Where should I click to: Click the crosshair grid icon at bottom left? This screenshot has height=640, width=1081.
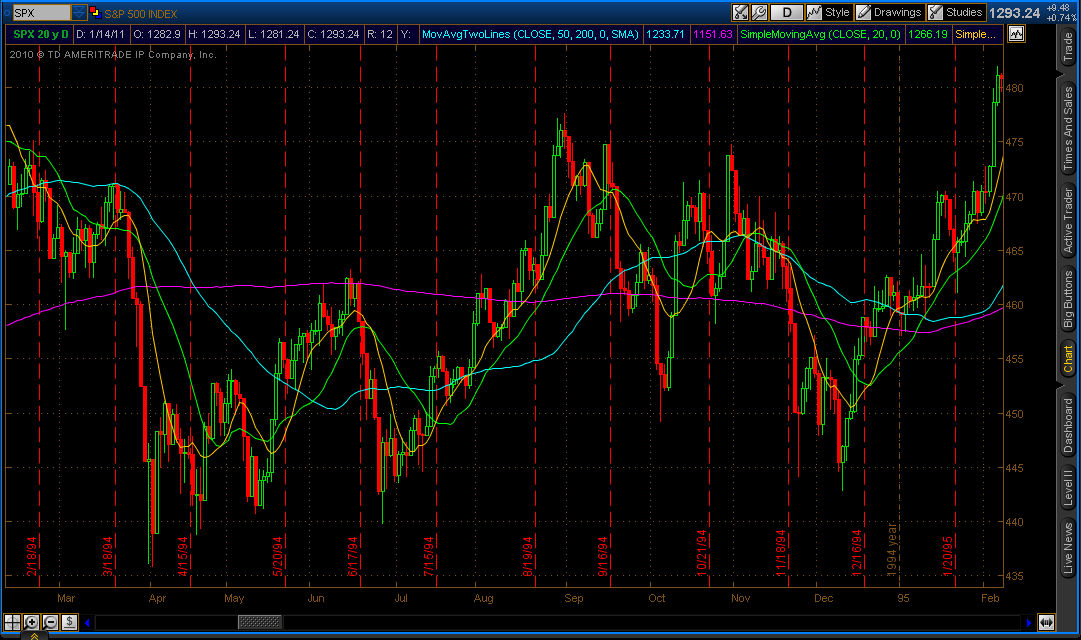click(x=12, y=622)
